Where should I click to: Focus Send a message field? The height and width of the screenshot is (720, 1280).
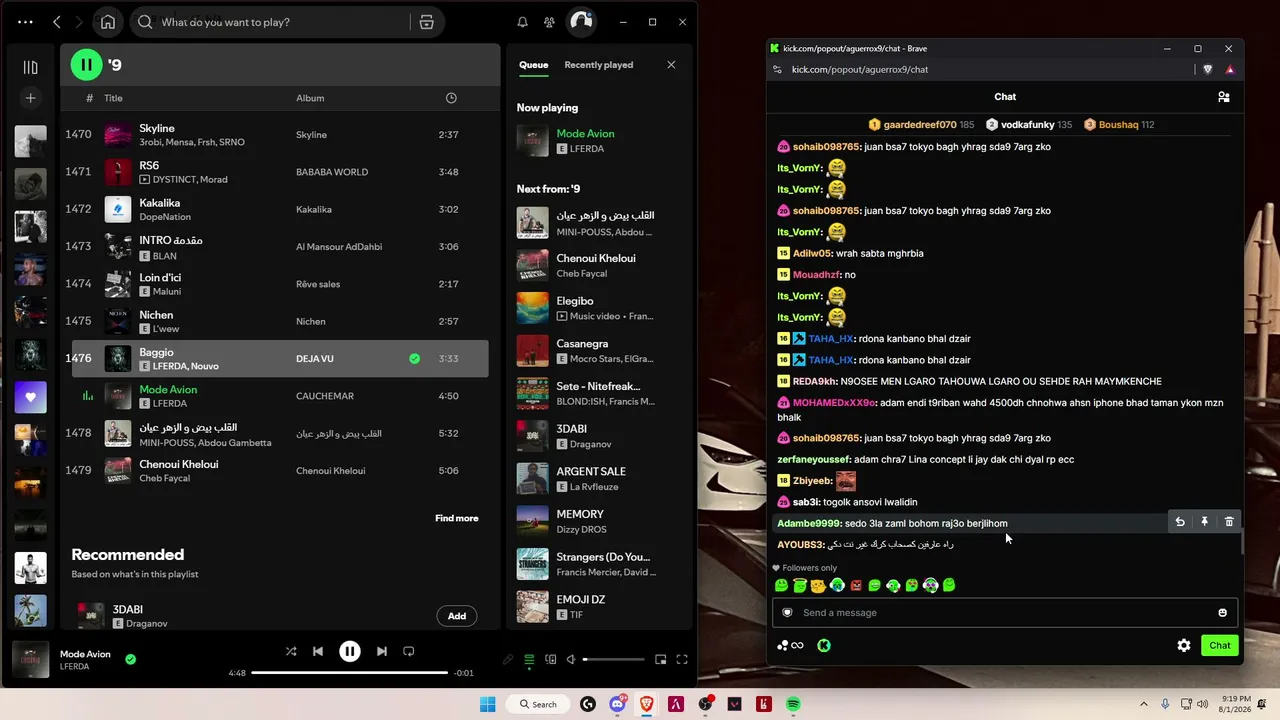point(1005,613)
